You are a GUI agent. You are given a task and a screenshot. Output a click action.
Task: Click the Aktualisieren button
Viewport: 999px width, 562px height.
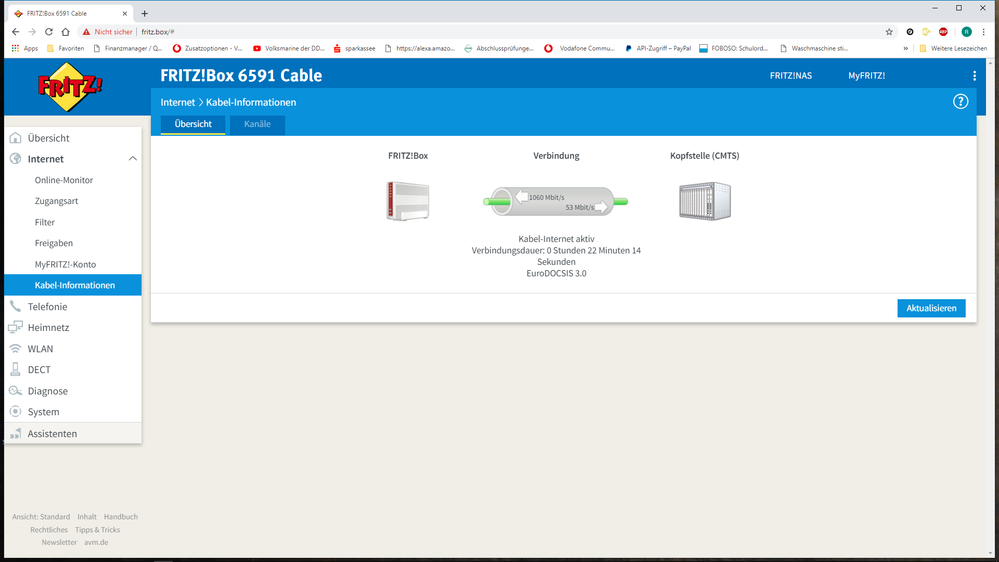click(x=931, y=308)
